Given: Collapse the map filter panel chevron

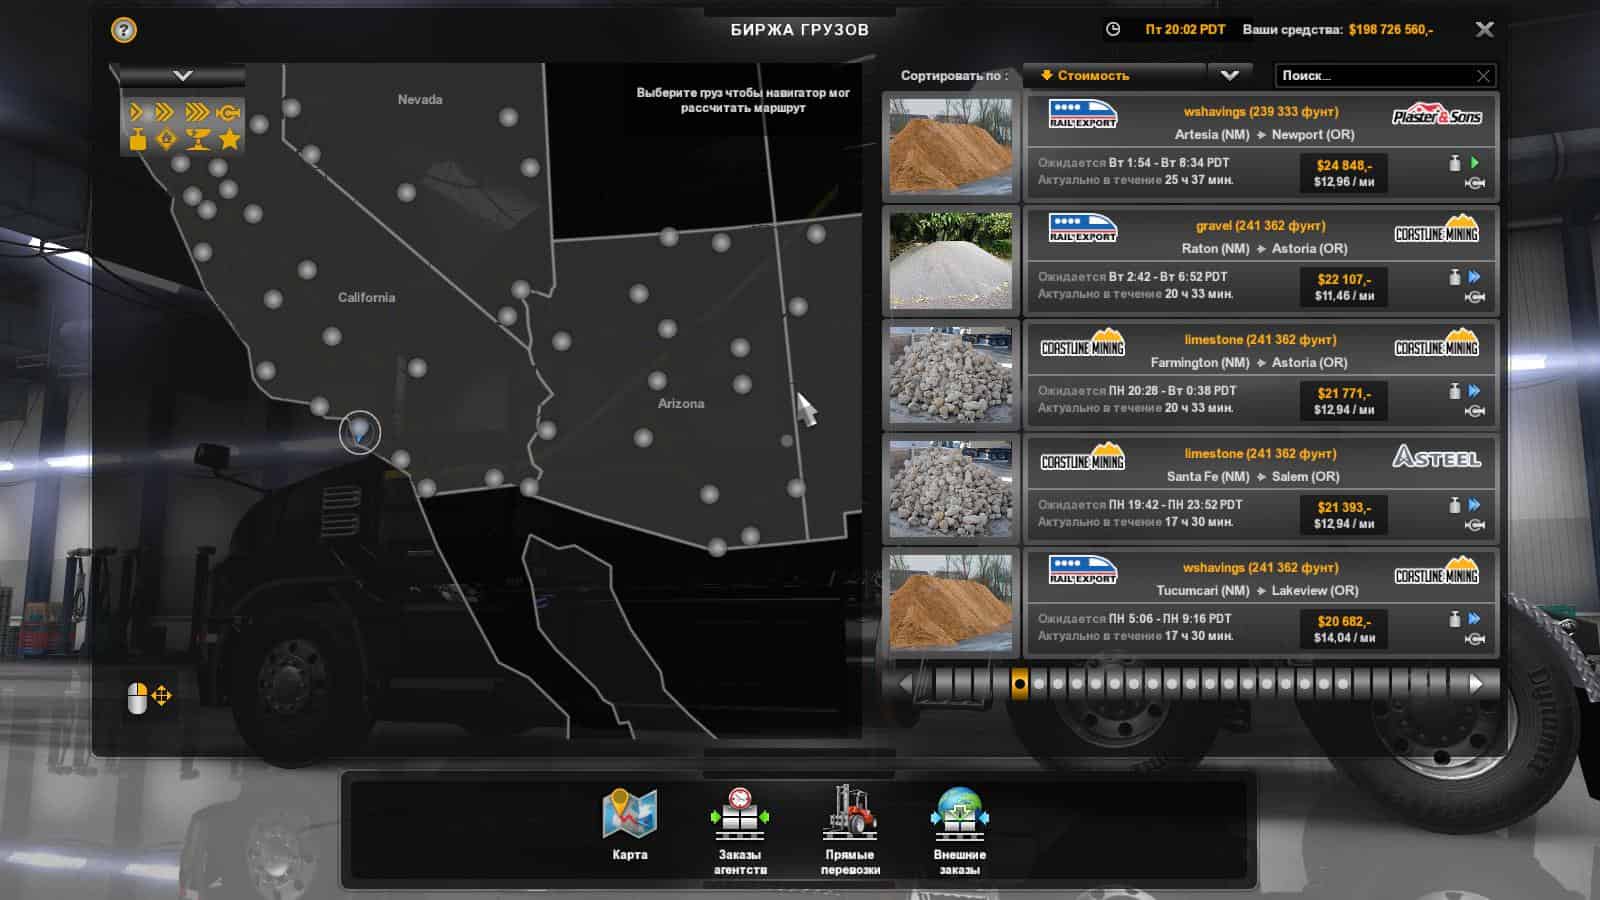Looking at the screenshot, I should 182,76.
